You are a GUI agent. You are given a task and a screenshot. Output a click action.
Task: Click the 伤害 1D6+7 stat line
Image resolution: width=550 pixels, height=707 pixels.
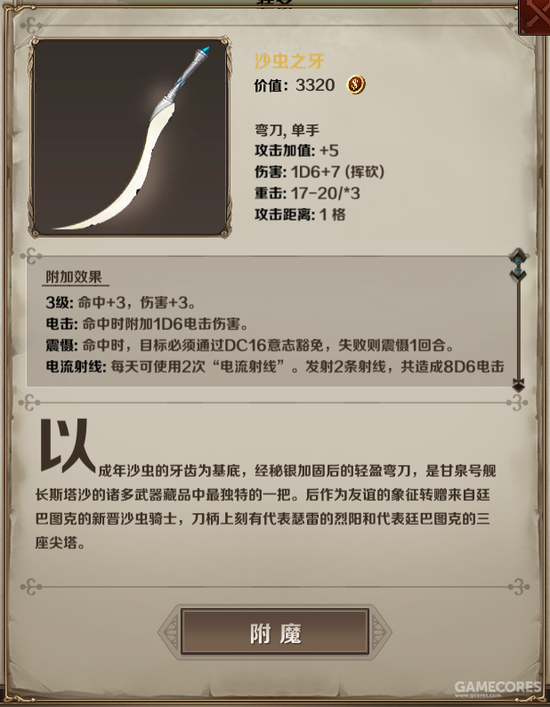click(320, 172)
